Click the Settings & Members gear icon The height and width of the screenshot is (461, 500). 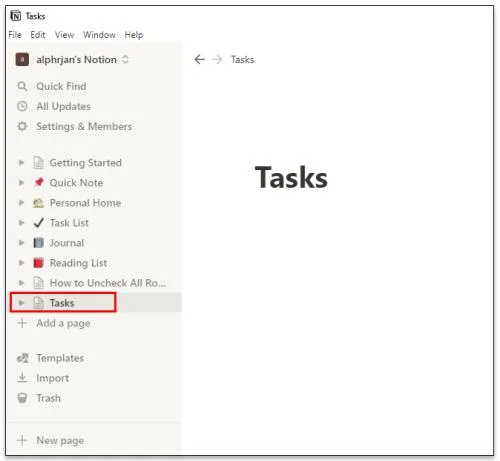click(22, 126)
